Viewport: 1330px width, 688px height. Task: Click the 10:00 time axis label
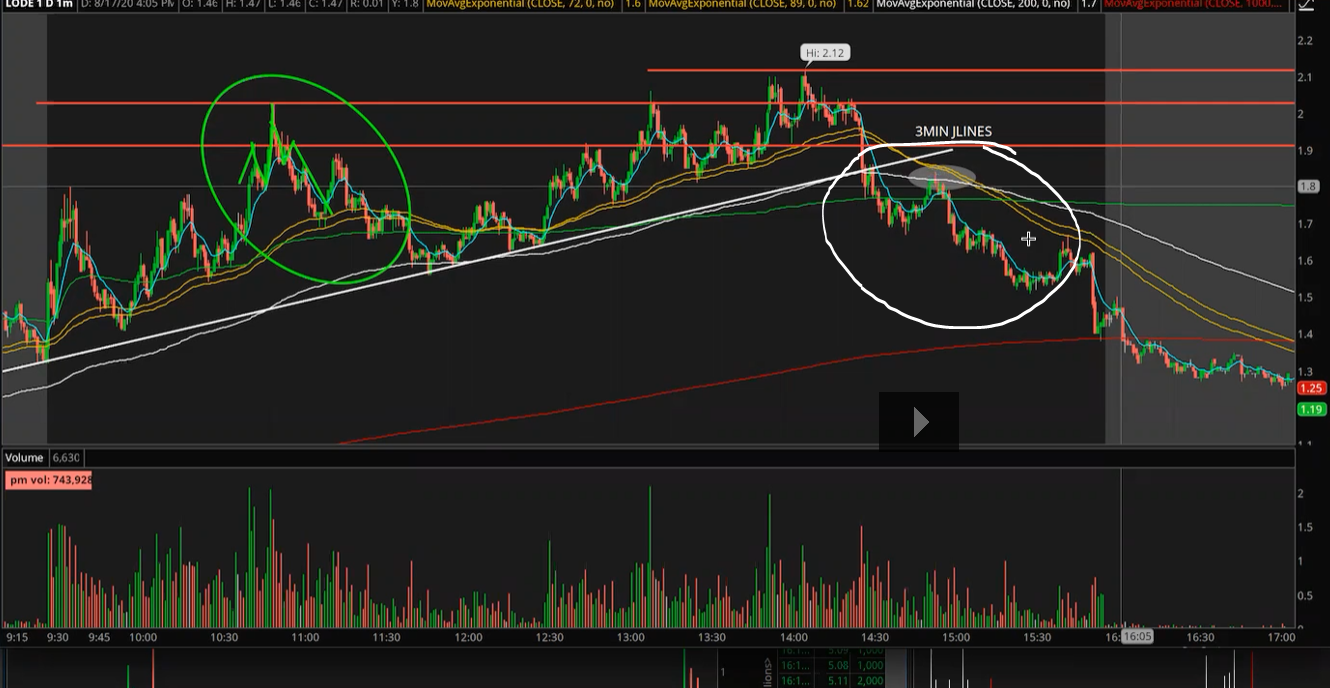(142, 637)
